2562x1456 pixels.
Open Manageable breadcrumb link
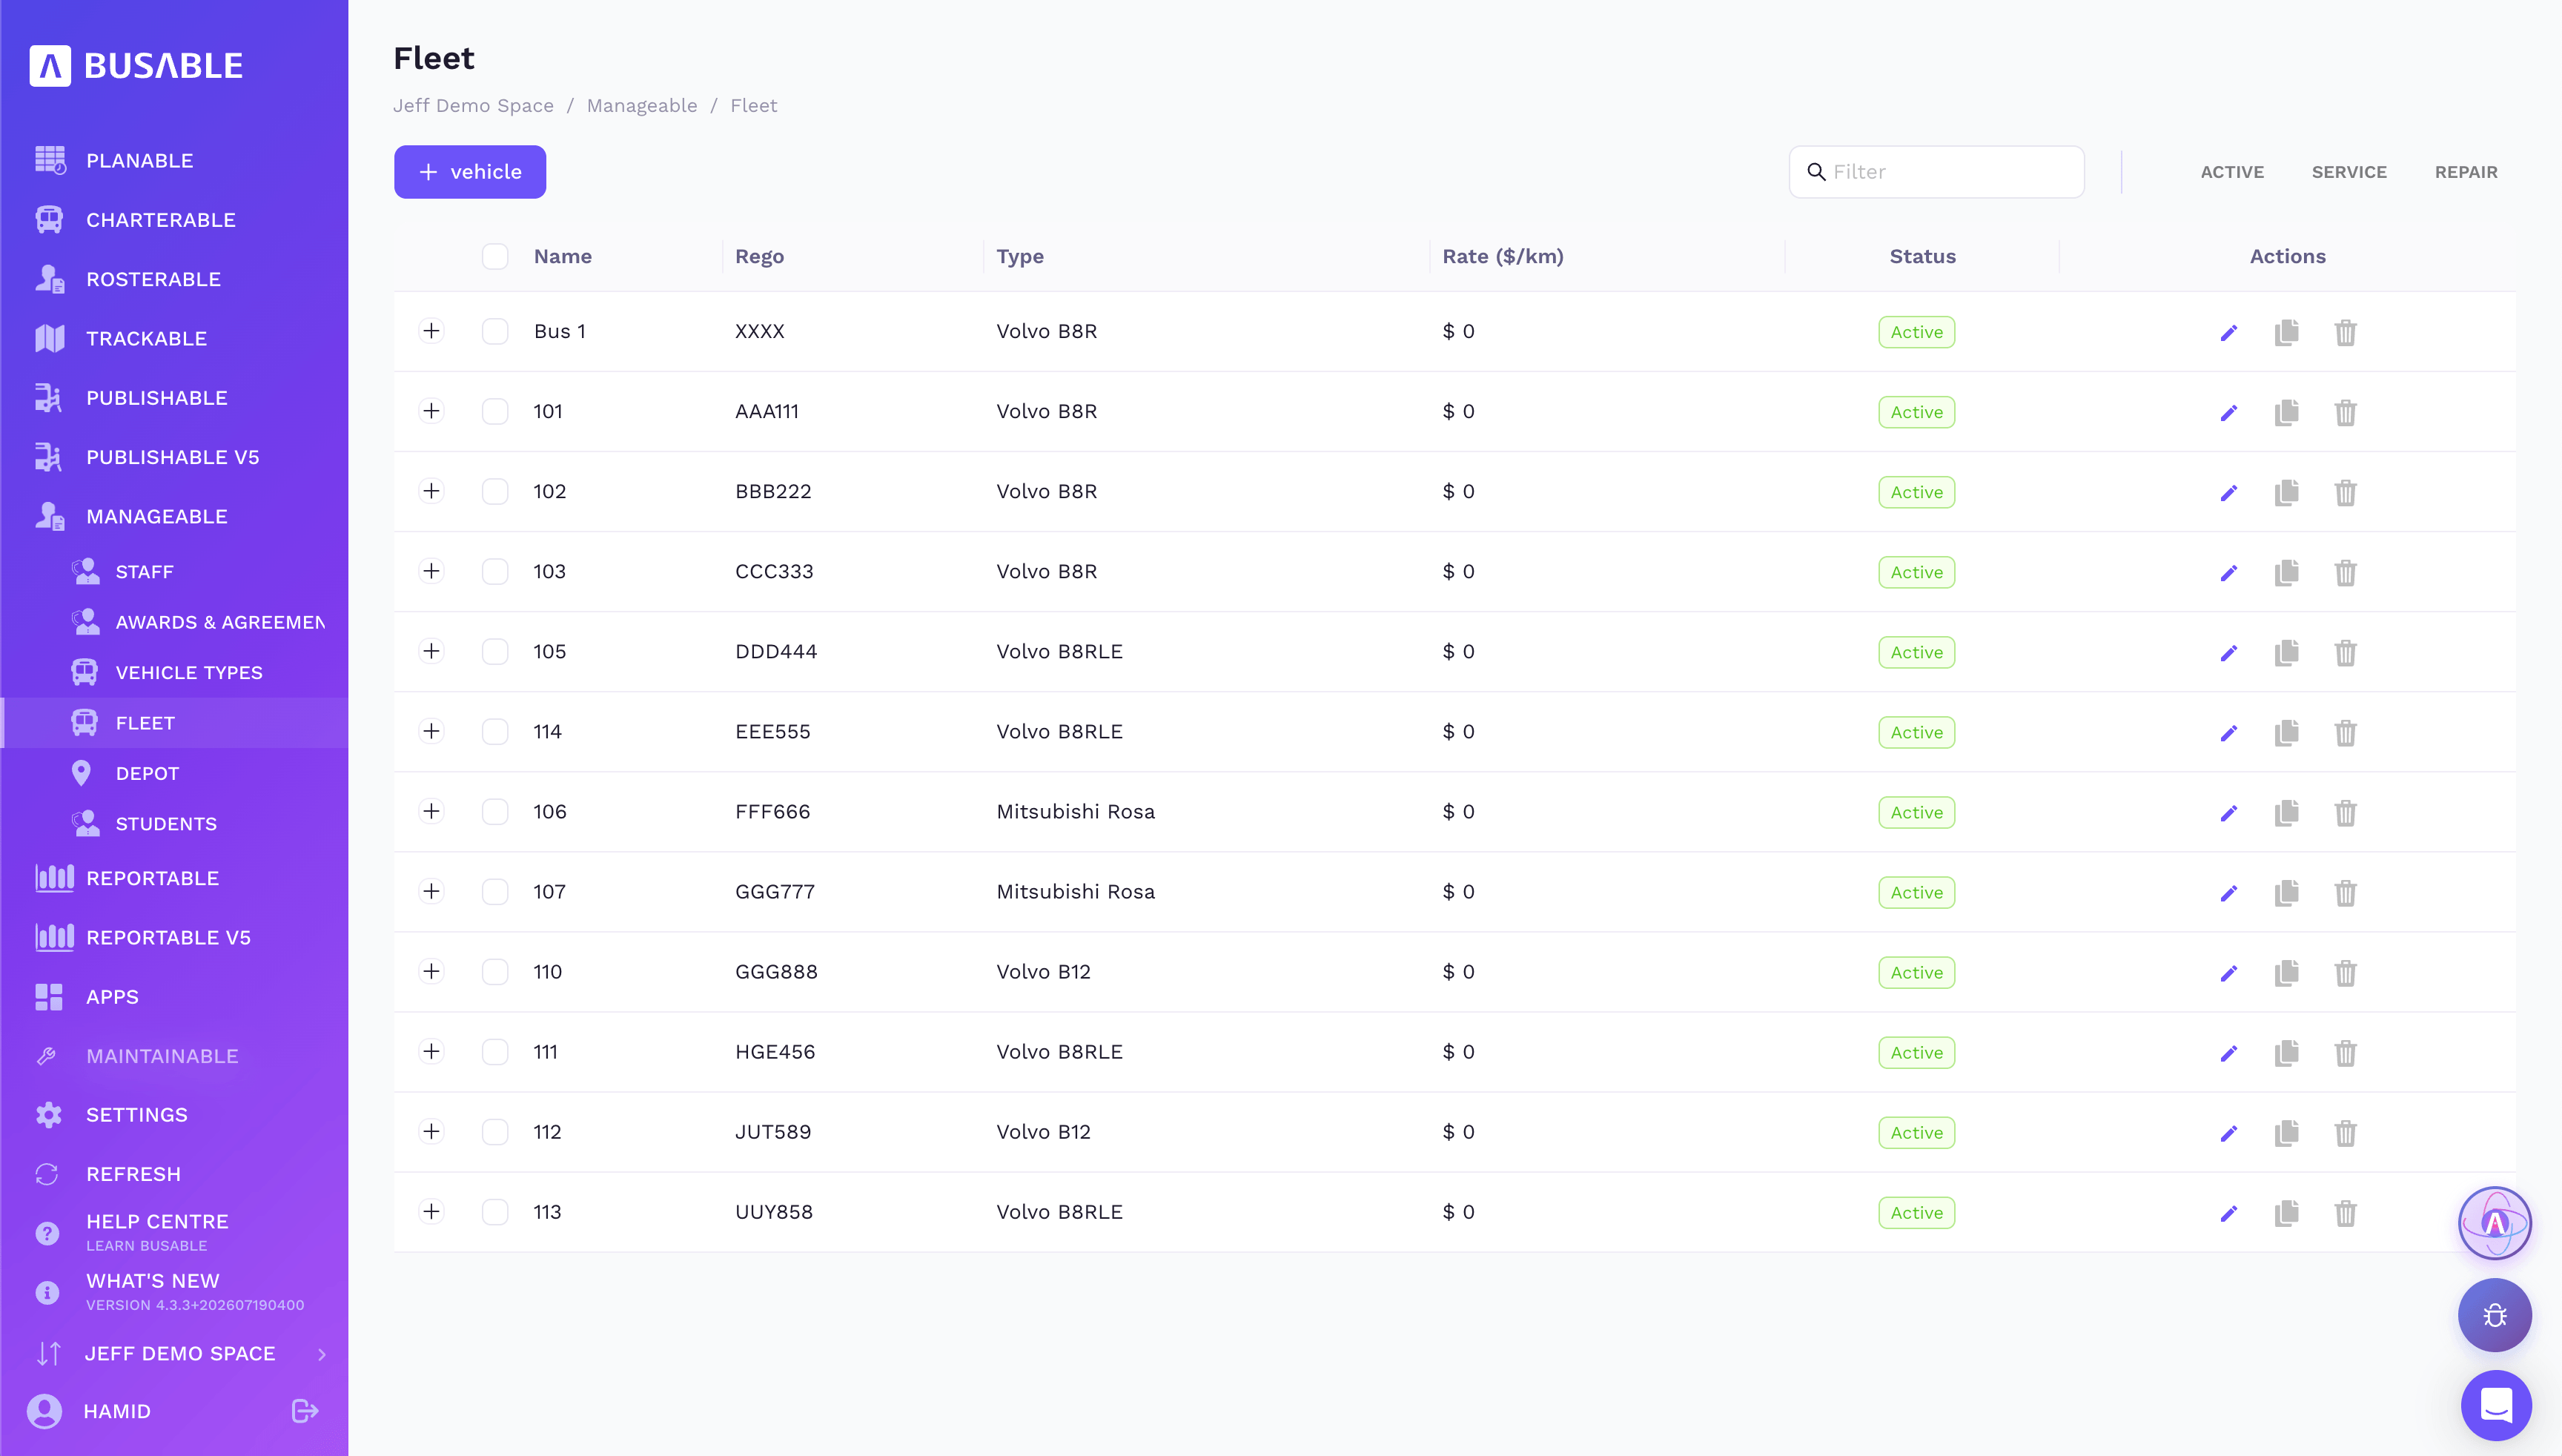[x=642, y=106]
